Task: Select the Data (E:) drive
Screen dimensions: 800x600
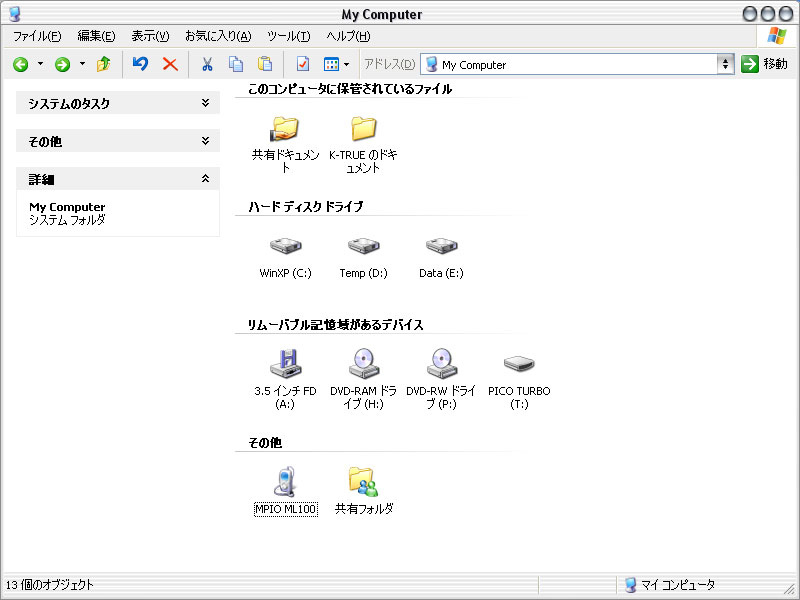Action: pos(441,258)
